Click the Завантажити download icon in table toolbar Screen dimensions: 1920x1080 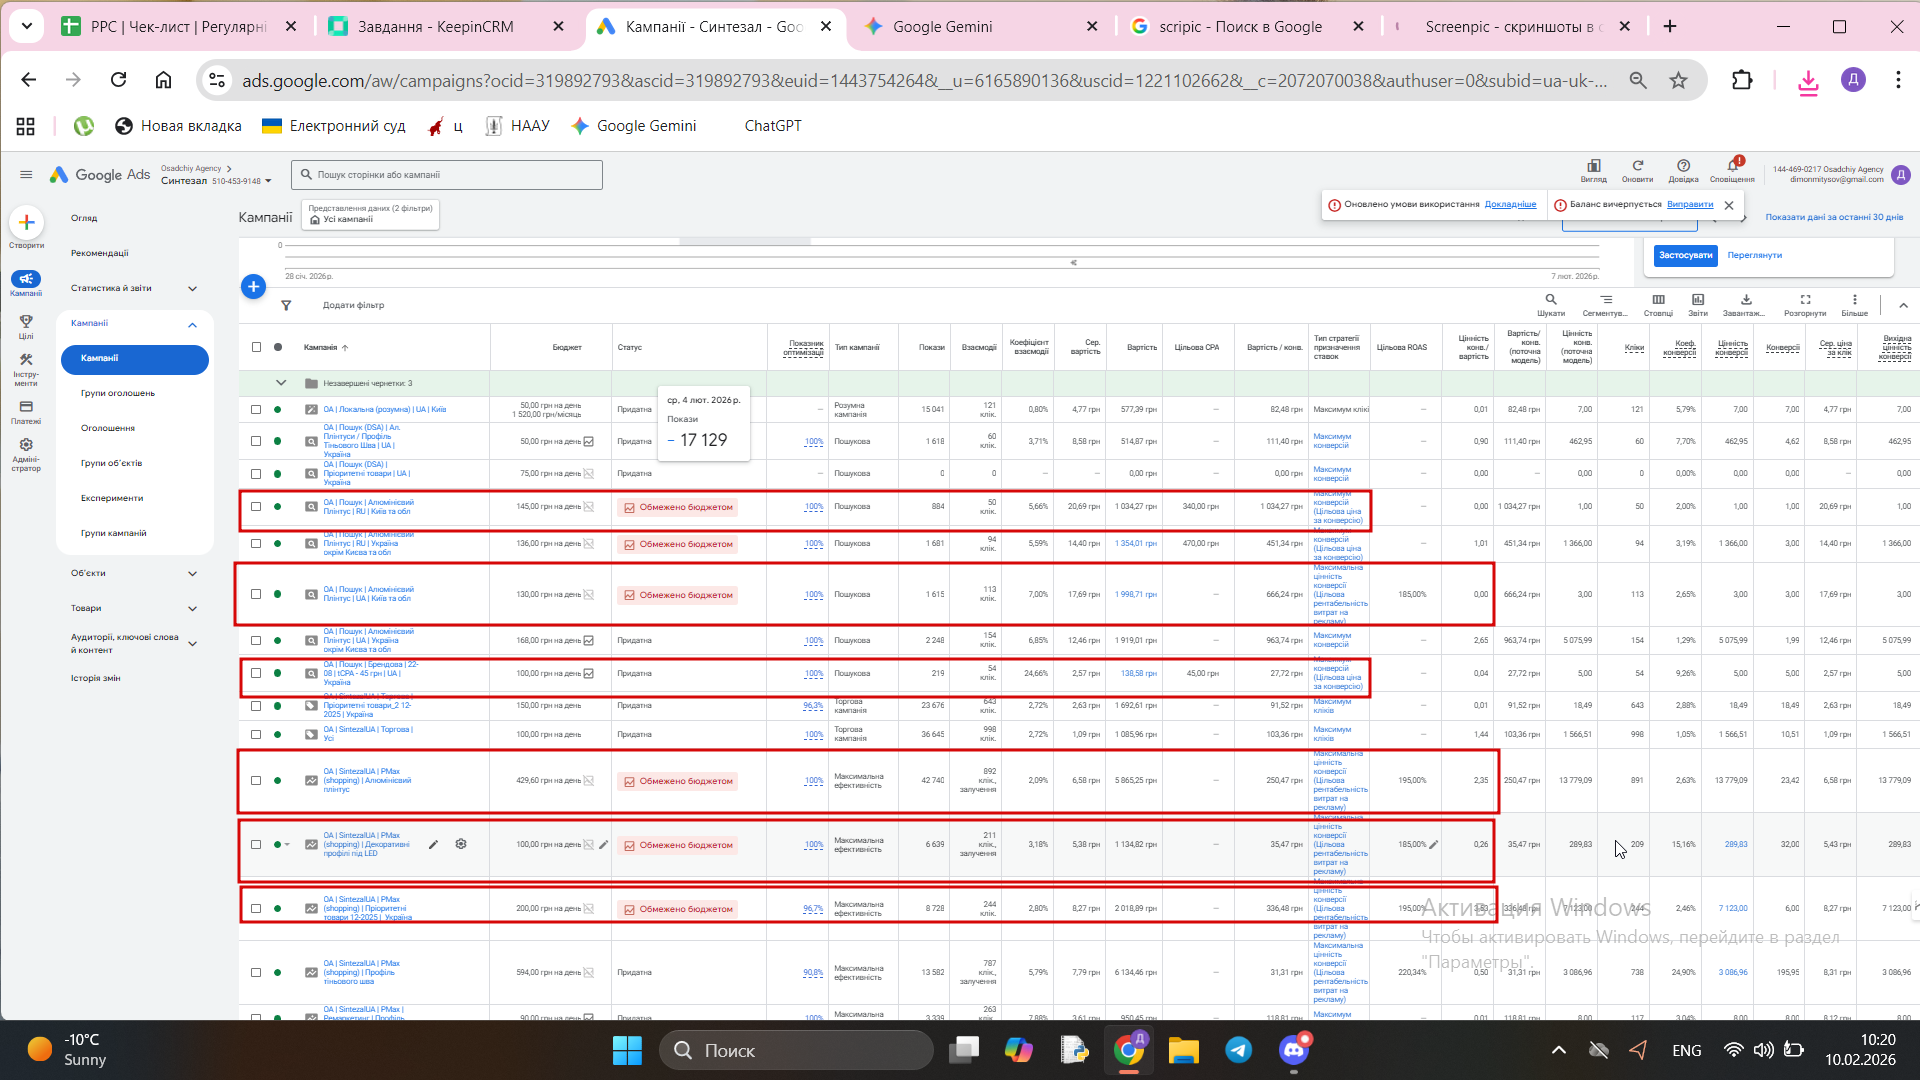(x=1745, y=300)
